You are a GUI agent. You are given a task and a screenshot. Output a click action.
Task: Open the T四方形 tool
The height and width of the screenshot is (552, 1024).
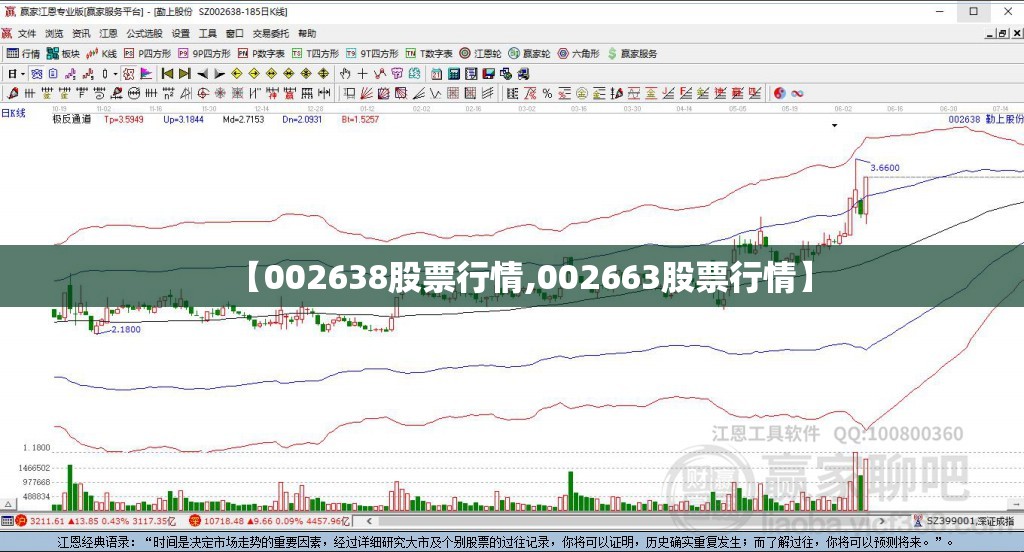315,54
